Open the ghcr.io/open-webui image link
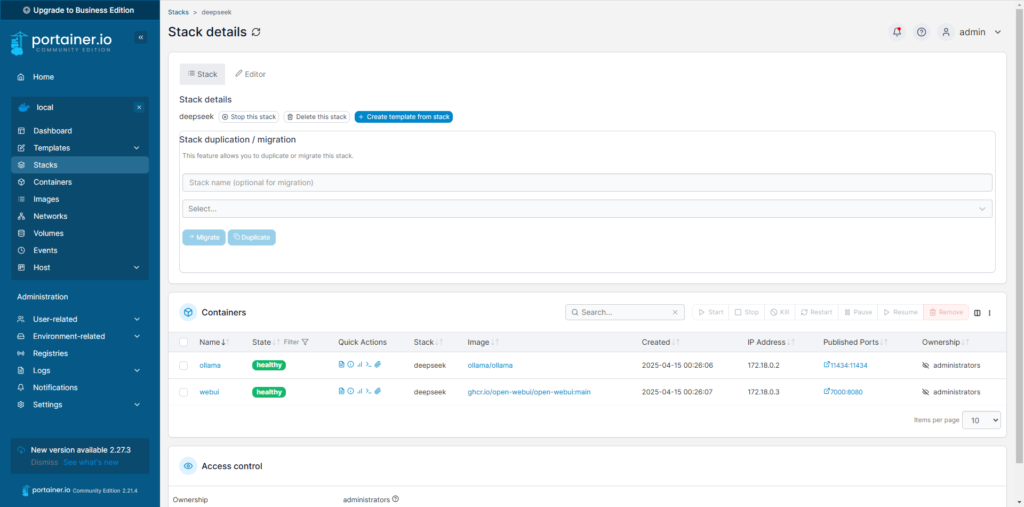The width and height of the screenshot is (1024, 507). tap(529, 392)
